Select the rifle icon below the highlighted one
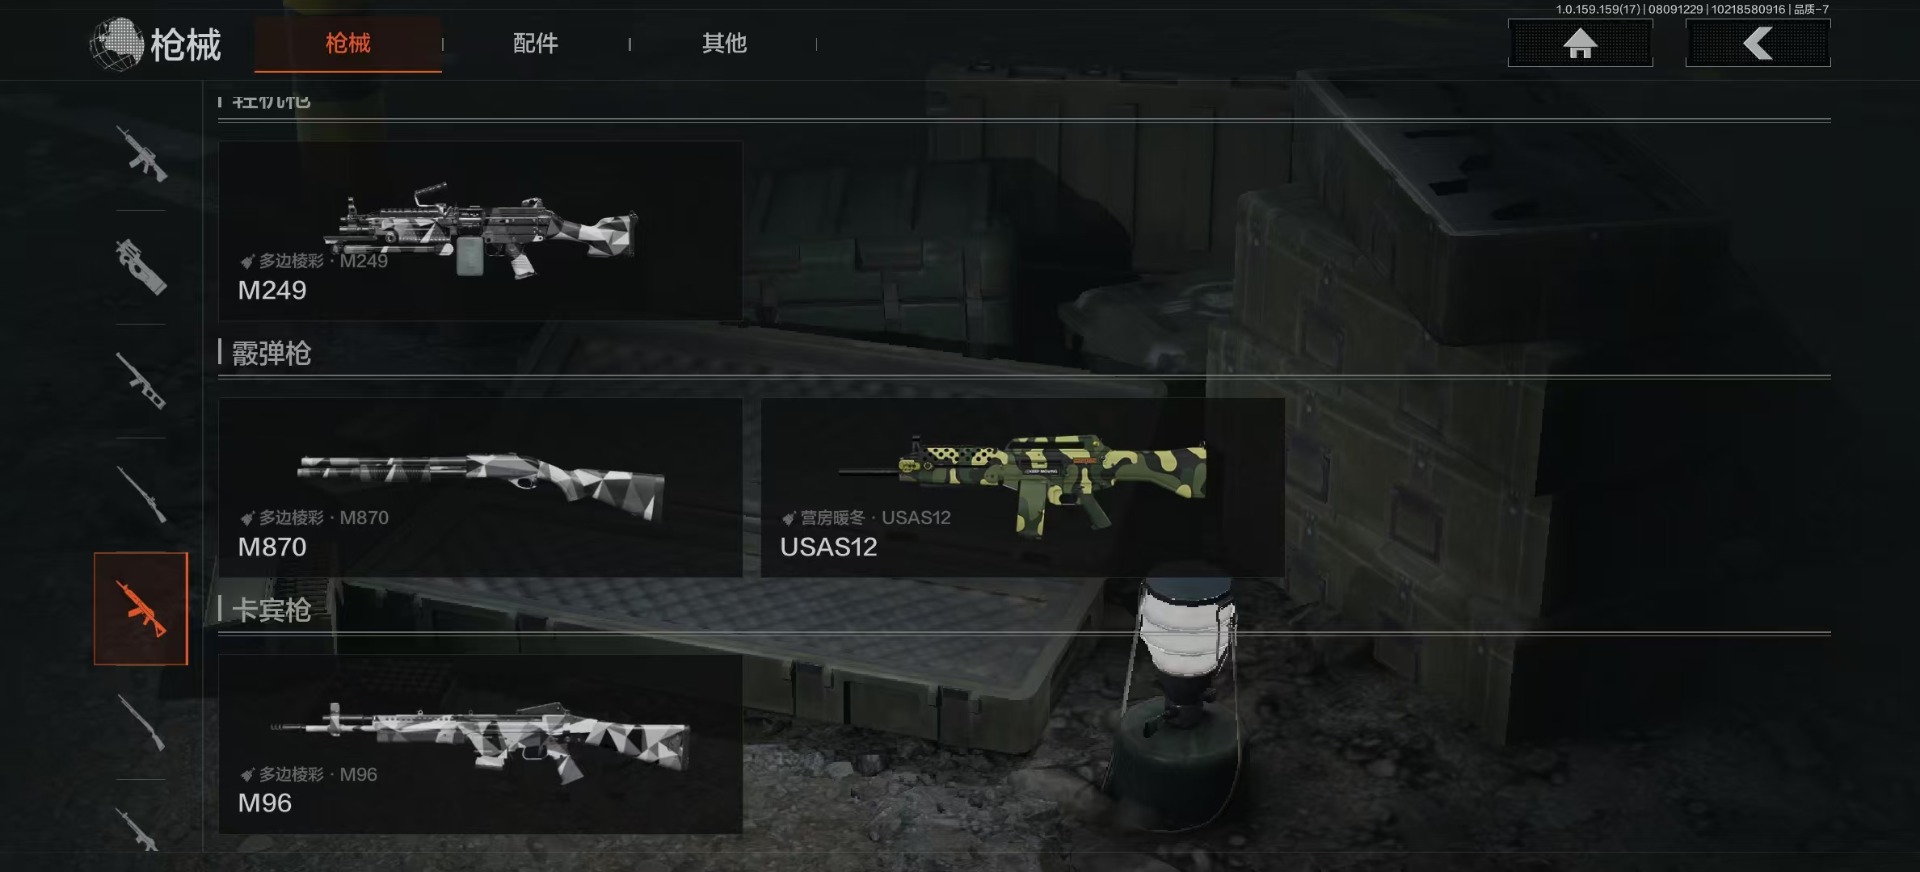This screenshot has height=872, width=1920. pyautogui.click(x=141, y=722)
